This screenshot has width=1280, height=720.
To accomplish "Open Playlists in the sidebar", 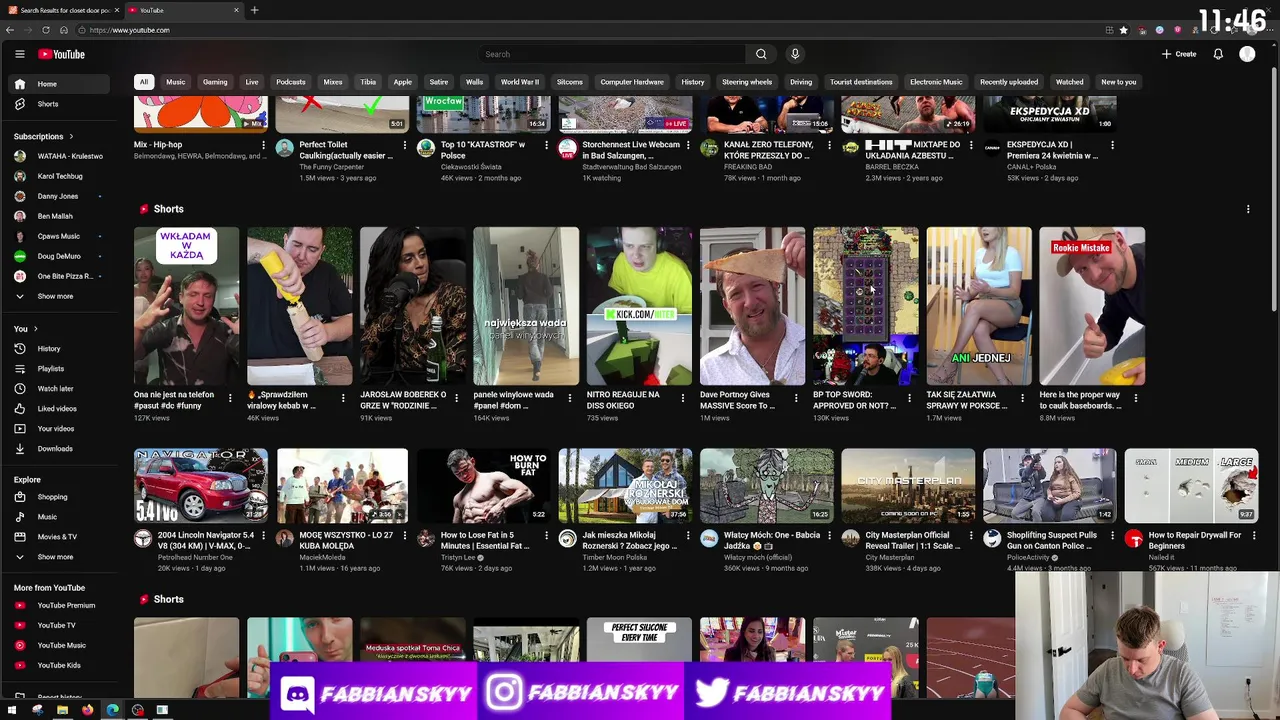I will [60, 369].
